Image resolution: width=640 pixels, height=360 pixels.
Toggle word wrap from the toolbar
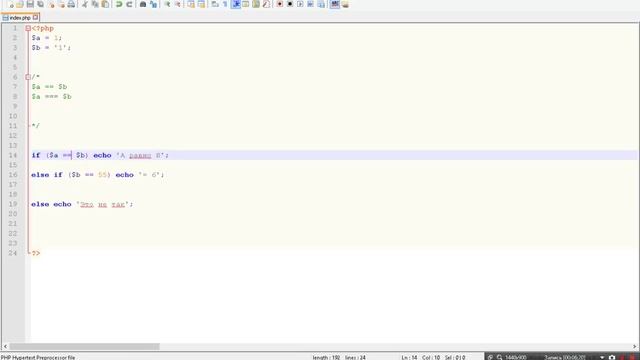(x=215, y=4)
